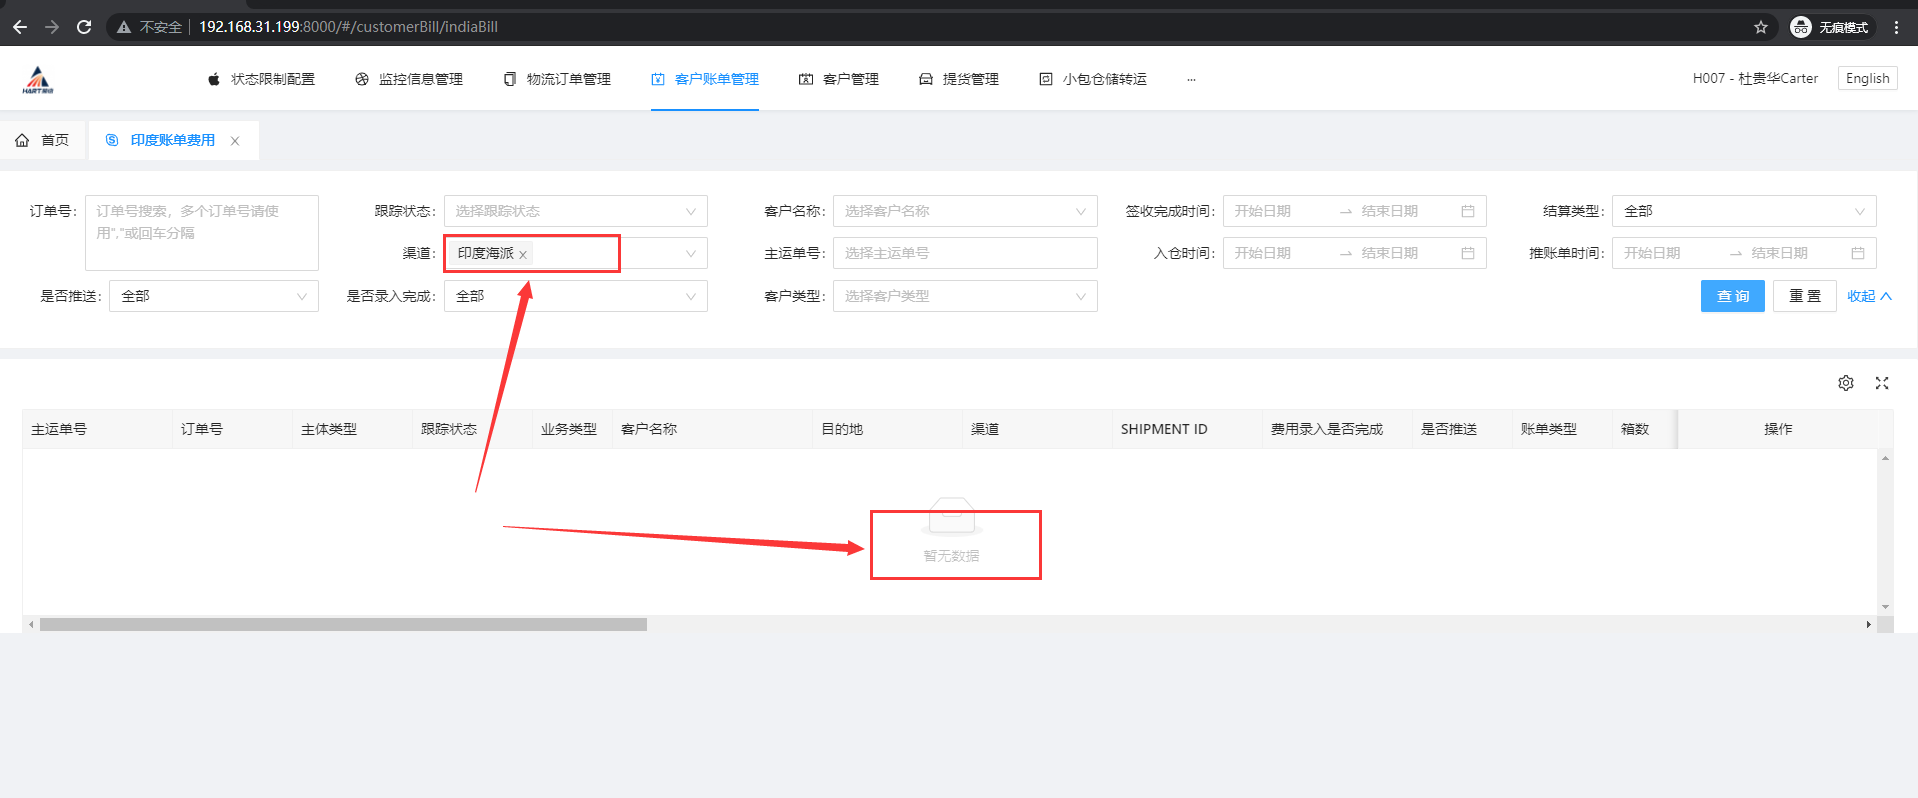Click the horizontal table scrollbar
1918x798 pixels.
pyautogui.click(x=343, y=624)
